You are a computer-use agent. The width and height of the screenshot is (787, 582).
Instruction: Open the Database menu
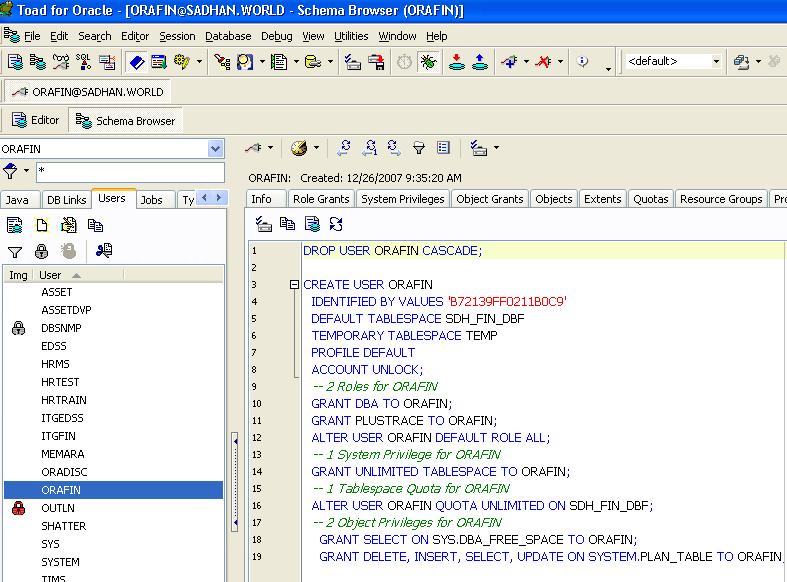coord(228,36)
